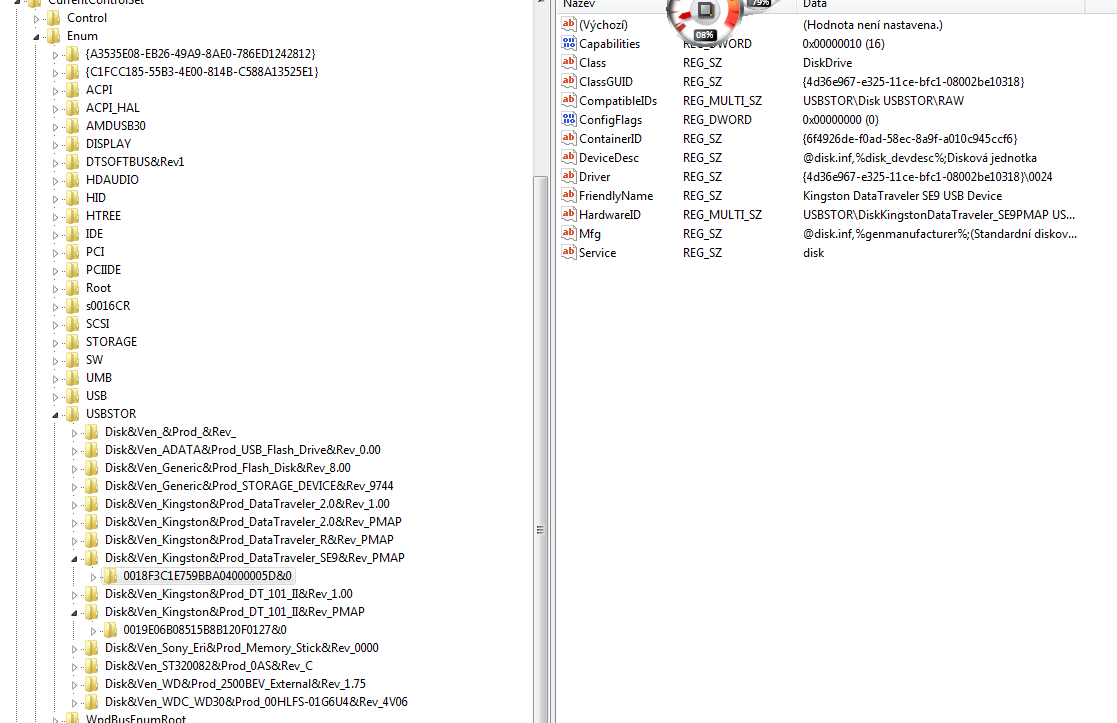Click the ACPI folder icon
The height and width of the screenshot is (723, 1117).
tap(73, 90)
